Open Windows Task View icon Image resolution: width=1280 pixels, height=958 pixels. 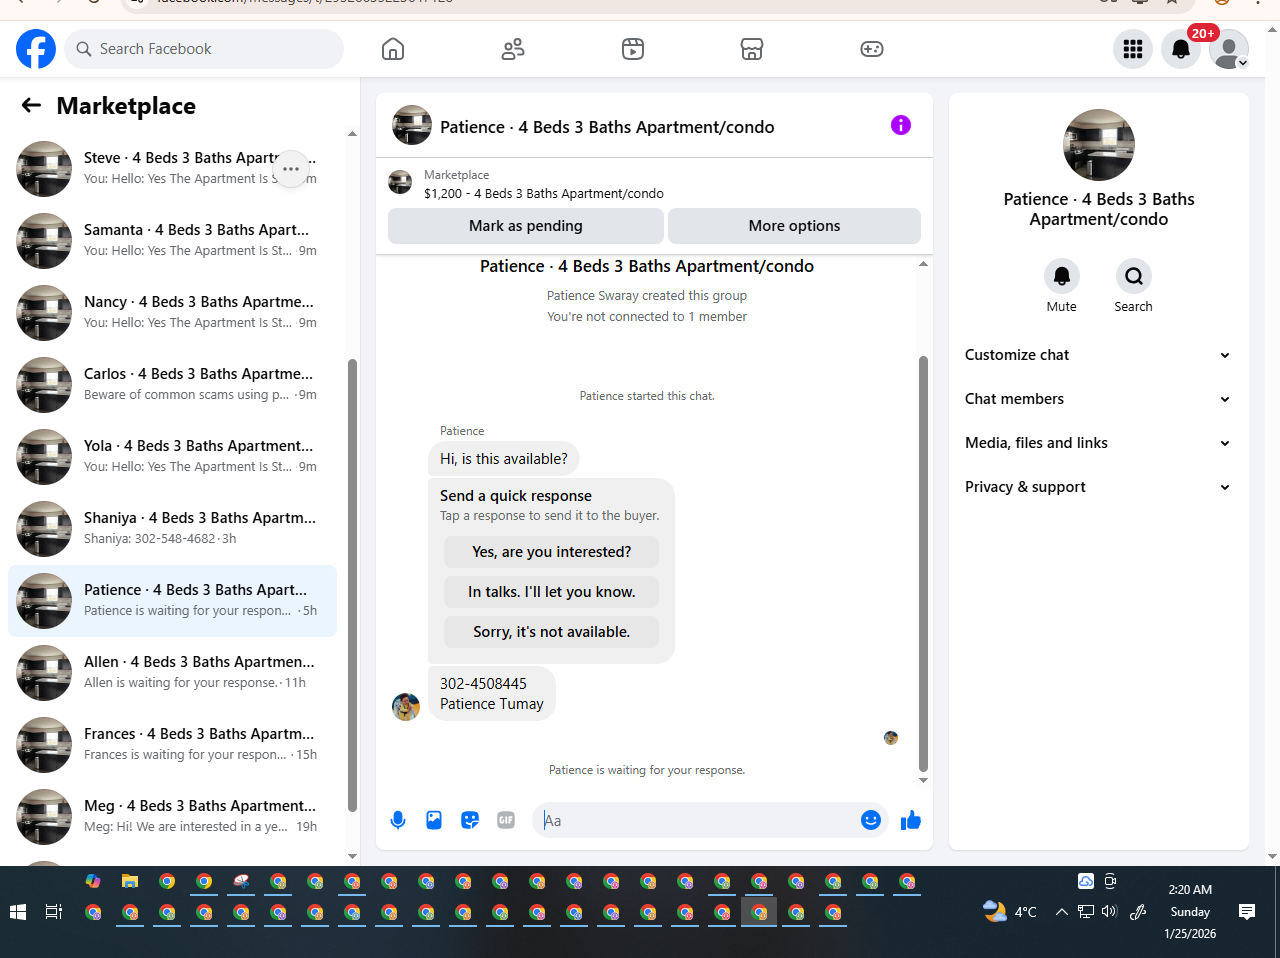[54, 912]
